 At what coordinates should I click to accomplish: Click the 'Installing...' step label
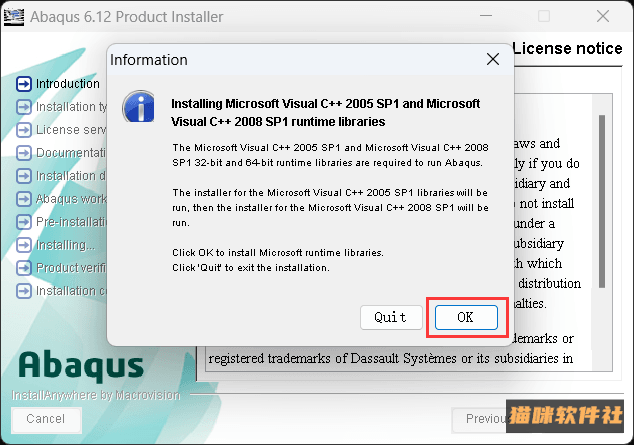[x=66, y=245]
